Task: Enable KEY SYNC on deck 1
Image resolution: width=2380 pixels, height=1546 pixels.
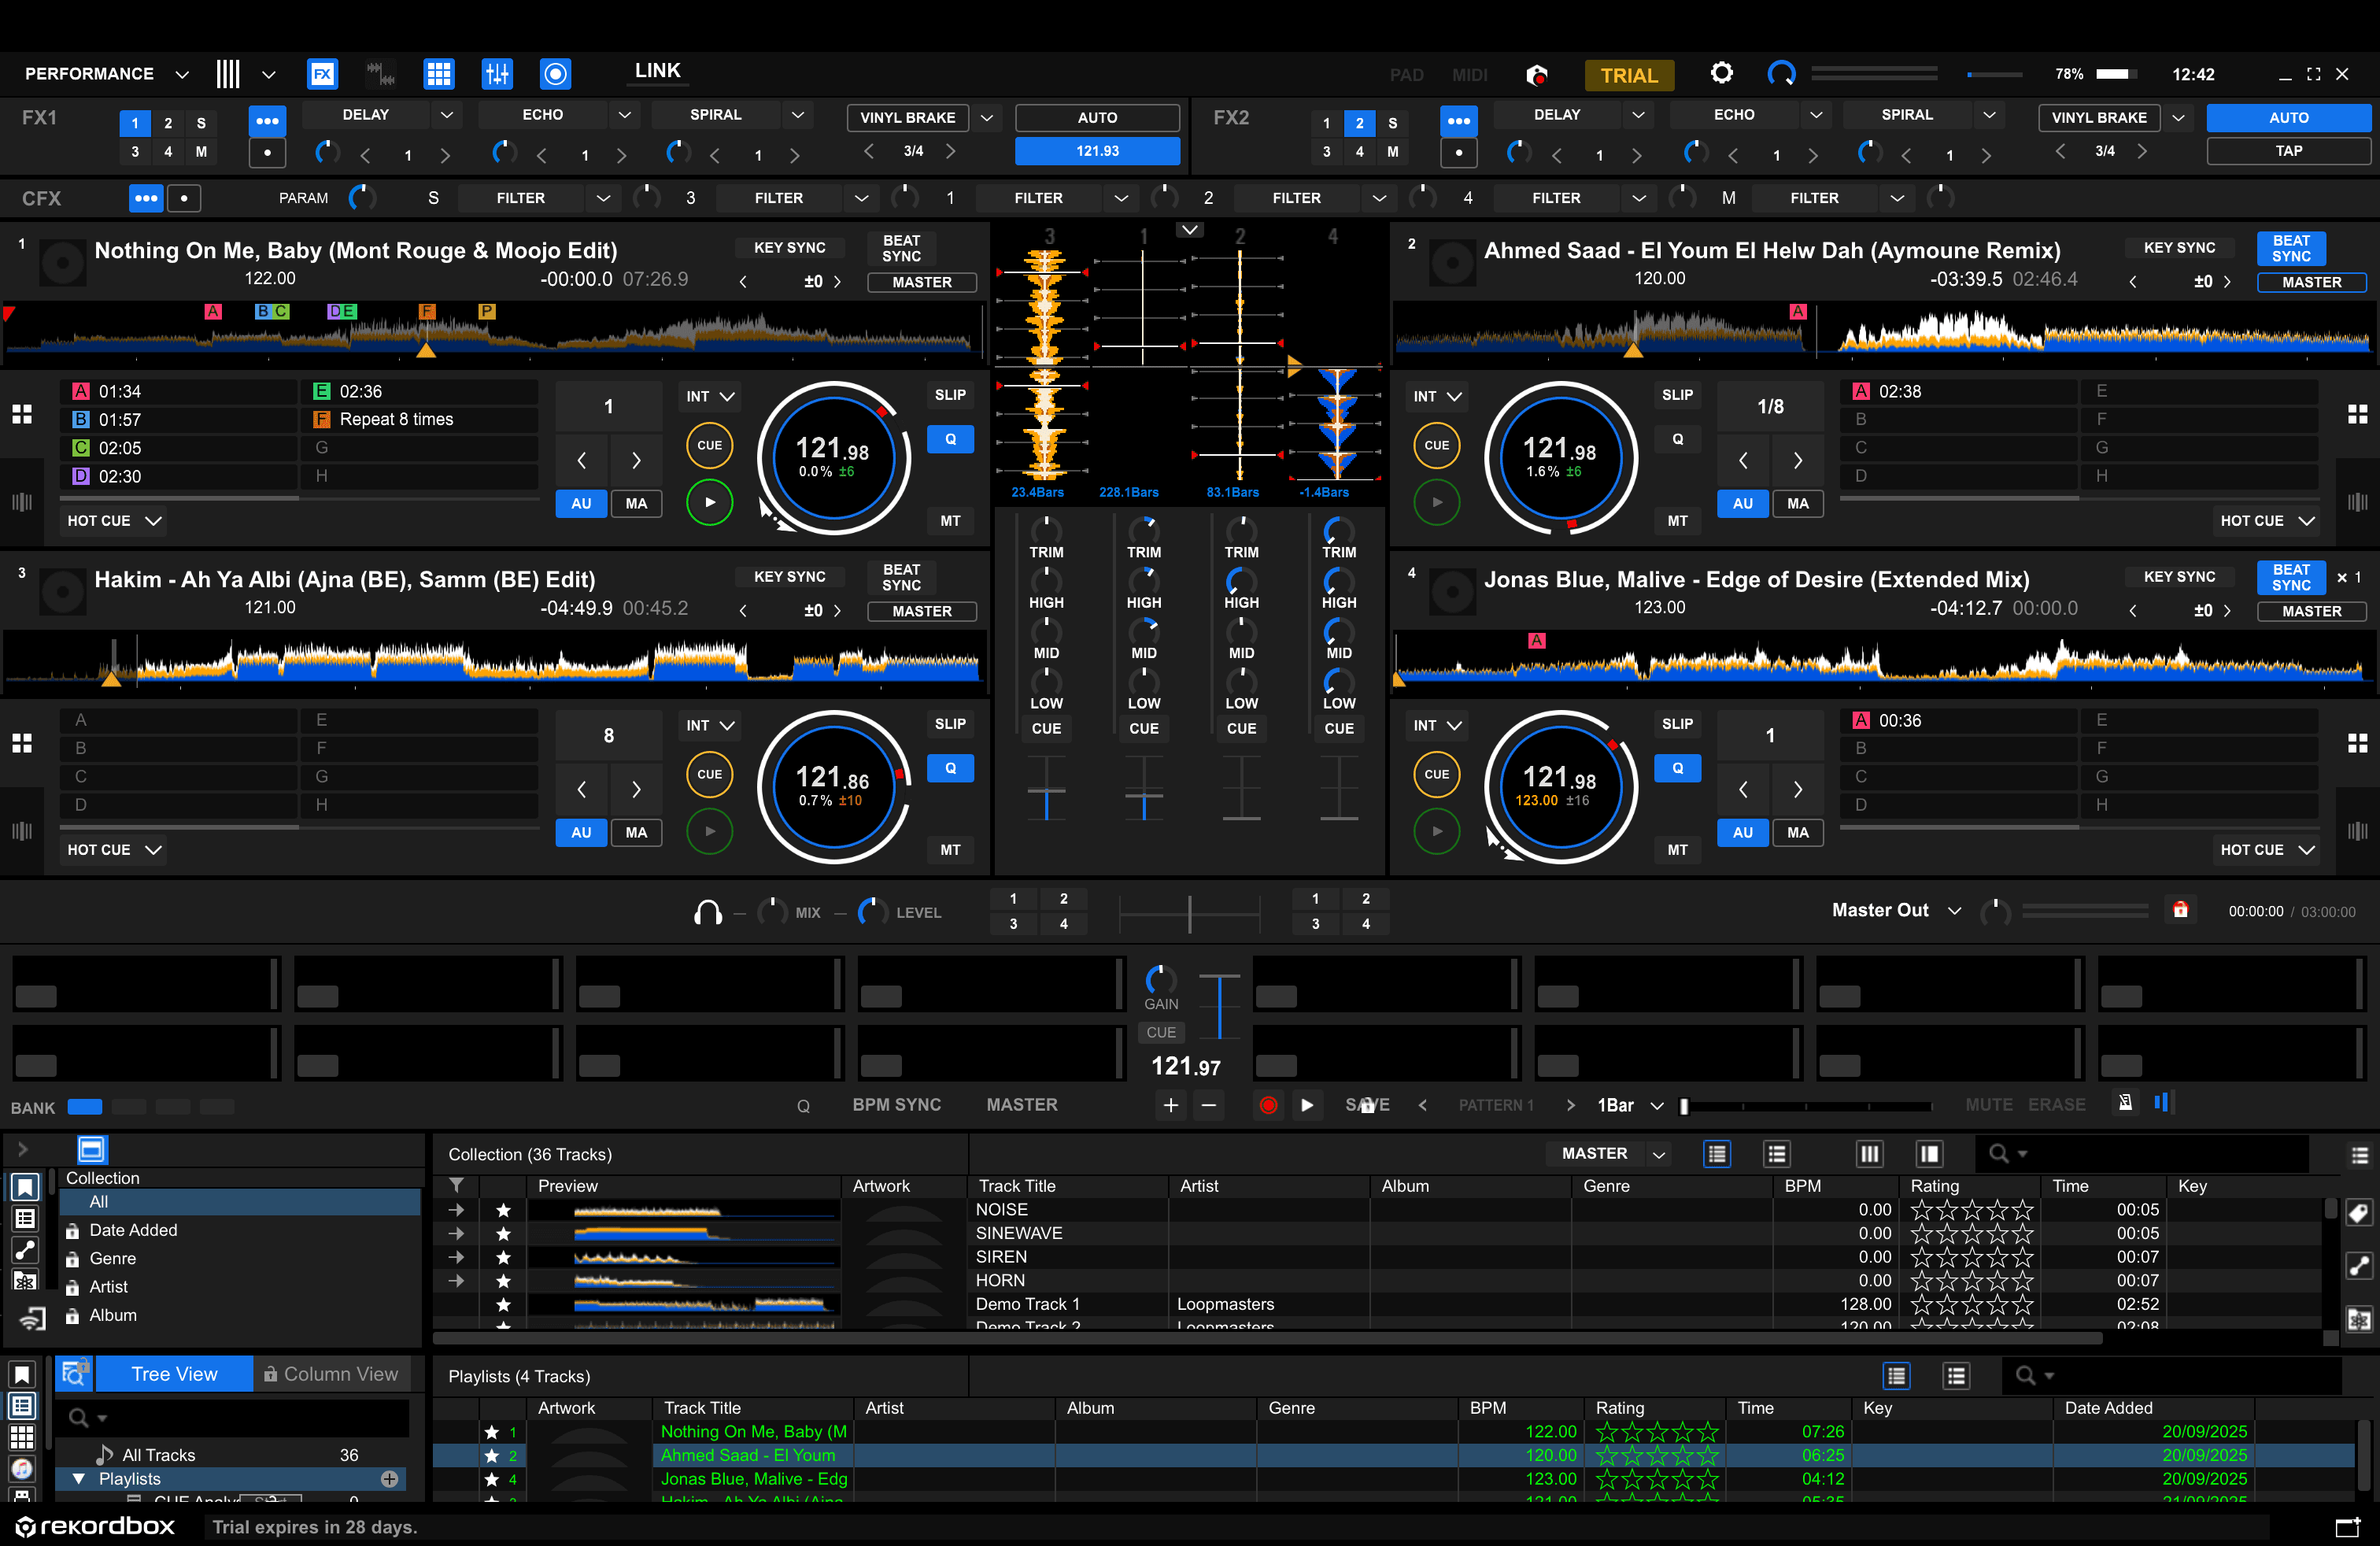Action: [790, 247]
